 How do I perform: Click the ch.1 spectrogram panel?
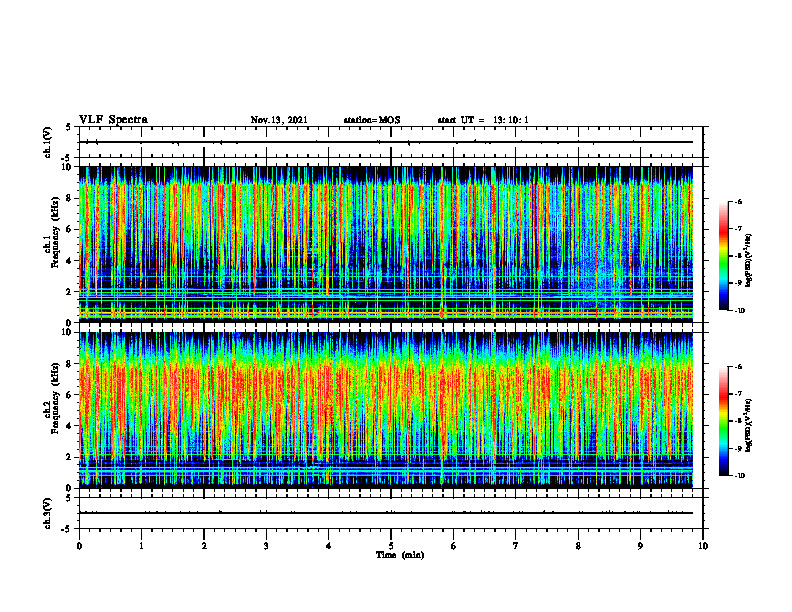(x=386, y=244)
